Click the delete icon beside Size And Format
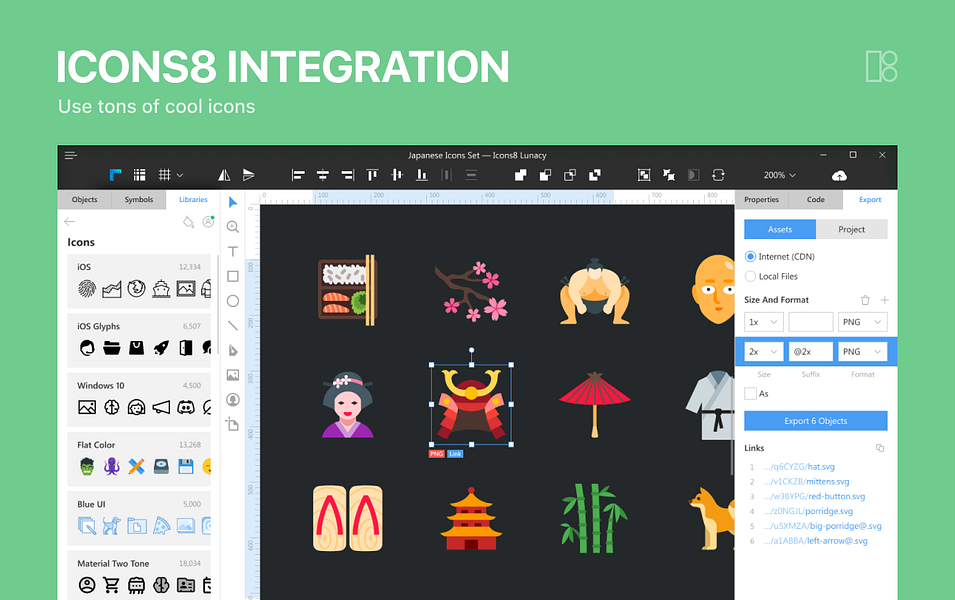The image size is (955, 600). pyautogui.click(x=865, y=300)
